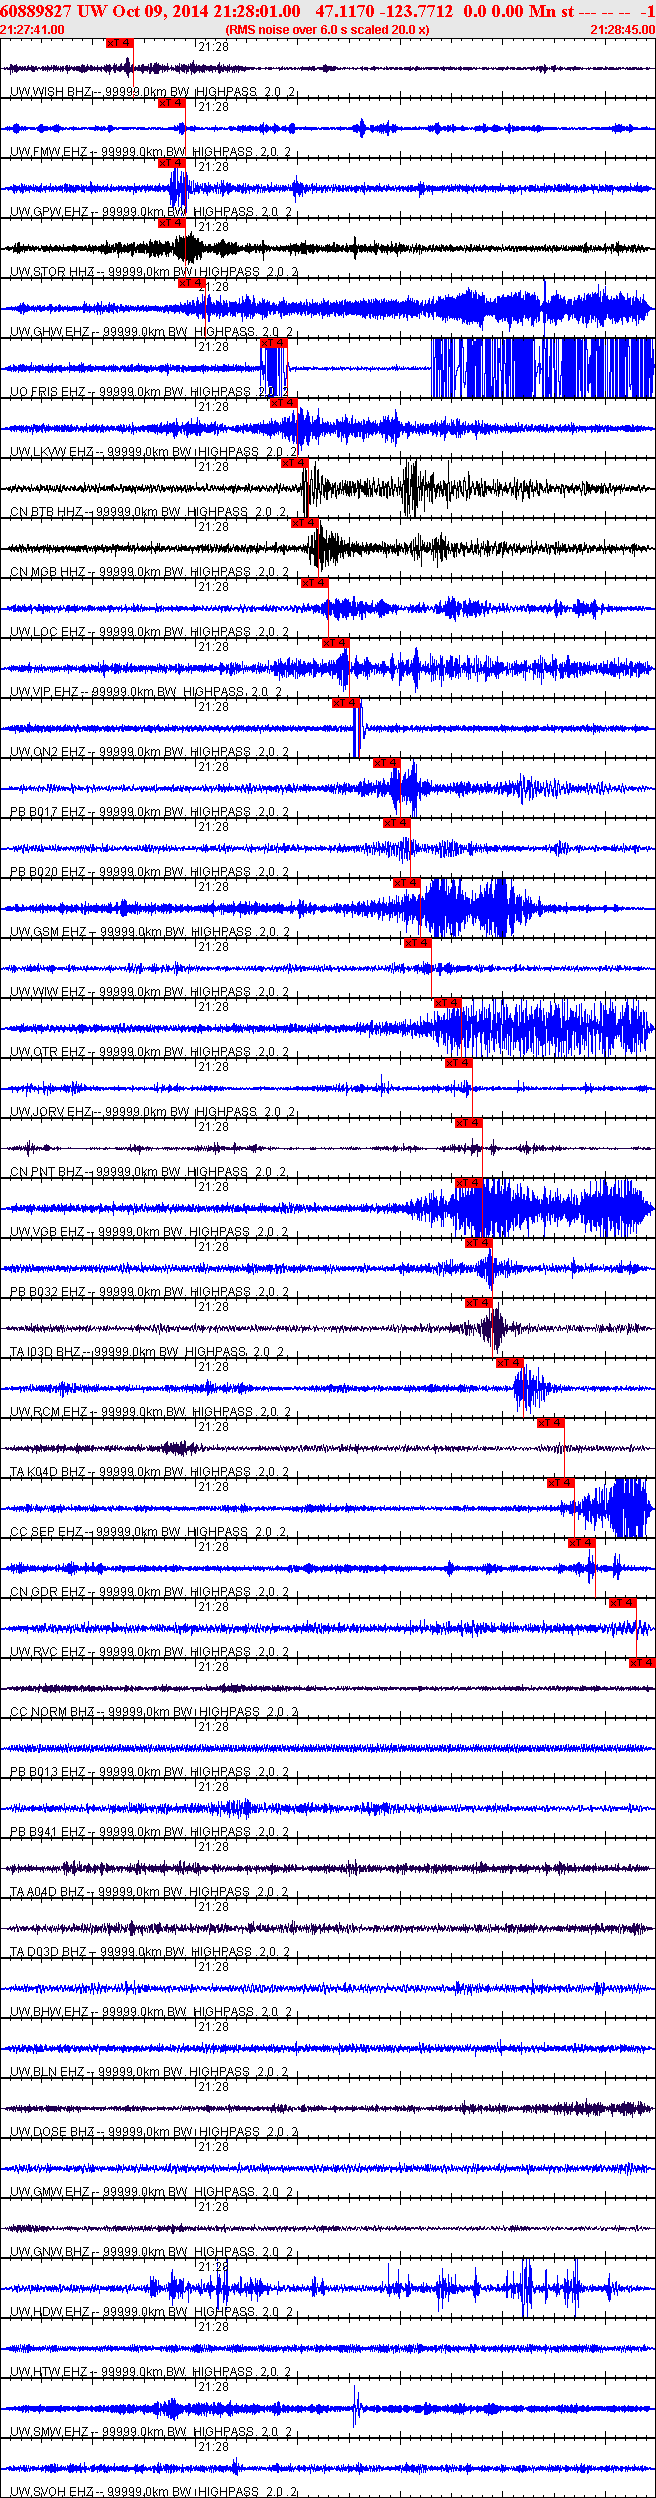Select the red pick flag on GPW trace

[x=171, y=163]
